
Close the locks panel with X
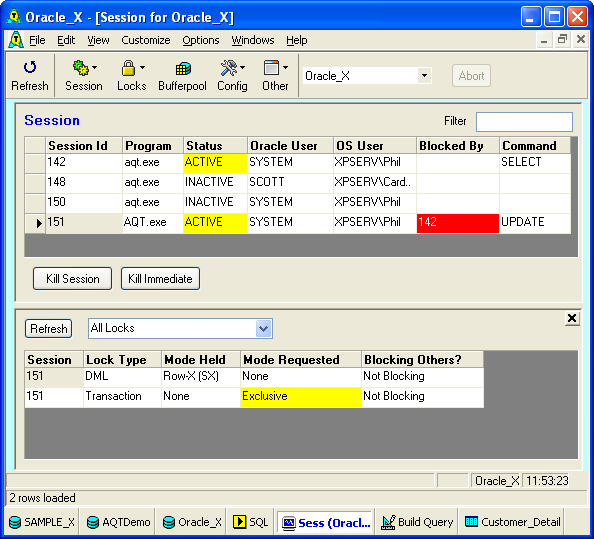click(x=572, y=318)
